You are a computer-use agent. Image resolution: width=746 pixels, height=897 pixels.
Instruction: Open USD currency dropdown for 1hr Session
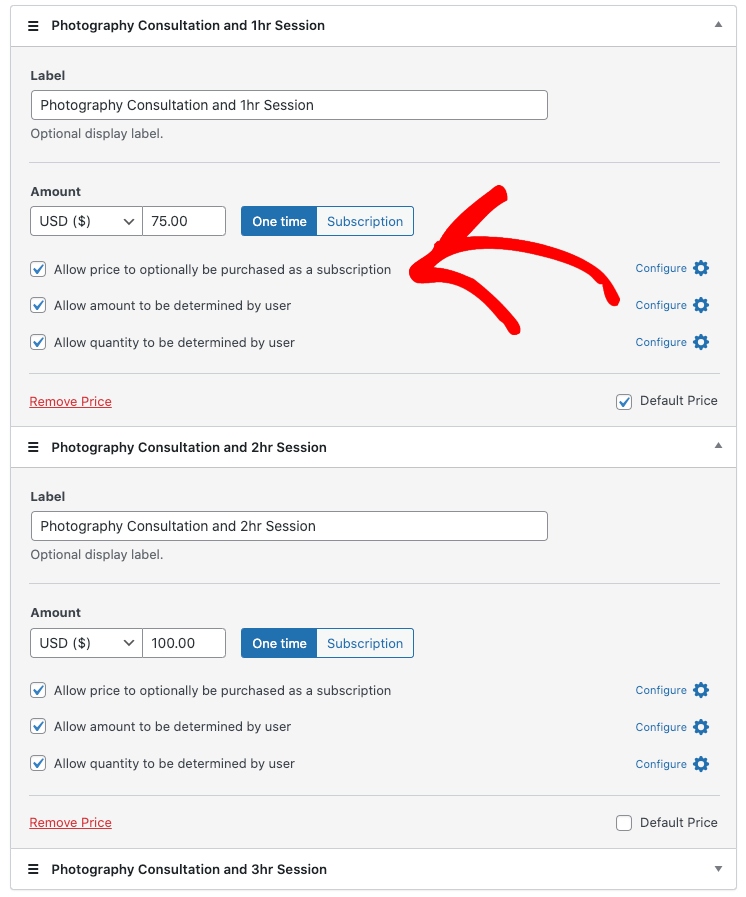click(86, 221)
